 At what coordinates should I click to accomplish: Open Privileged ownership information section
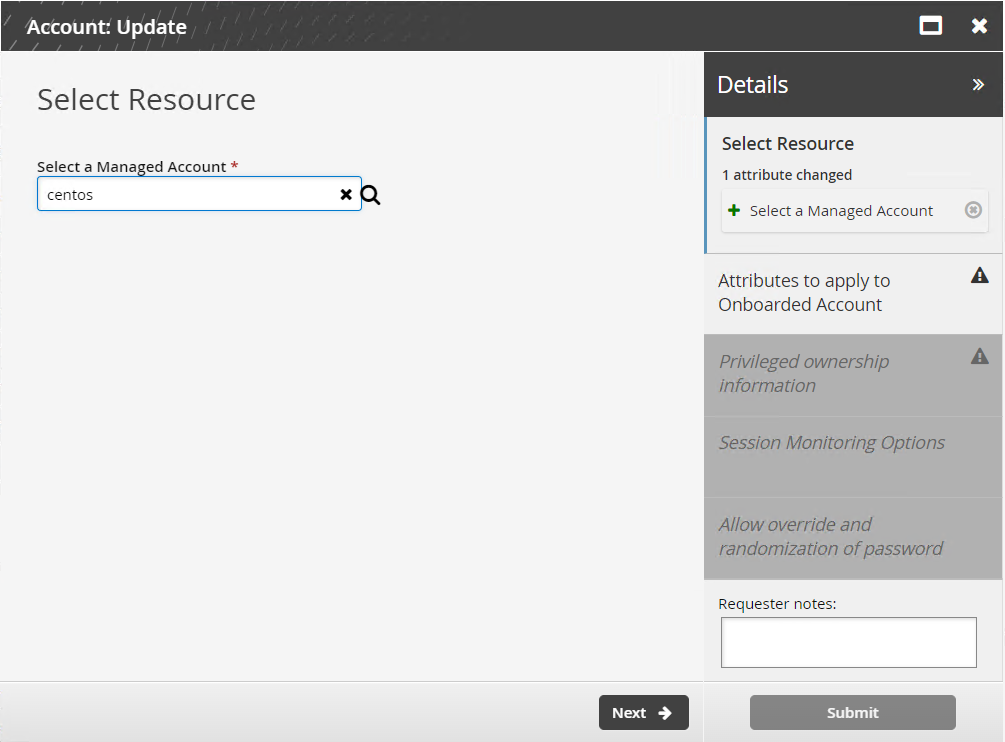point(804,374)
